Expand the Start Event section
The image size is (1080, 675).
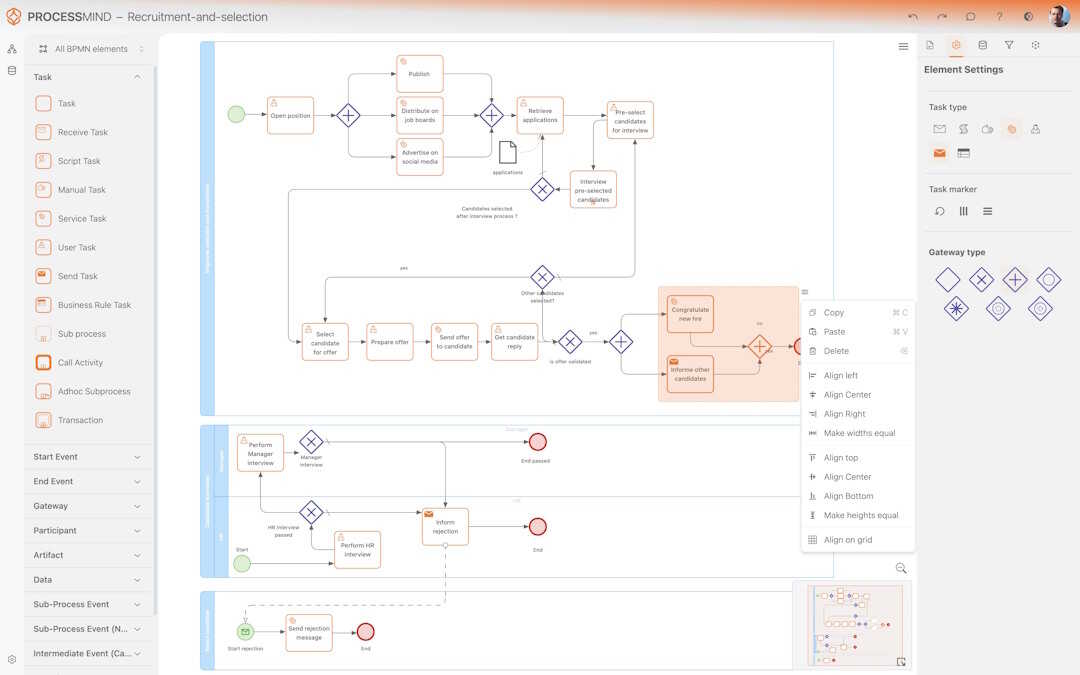click(88, 456)
